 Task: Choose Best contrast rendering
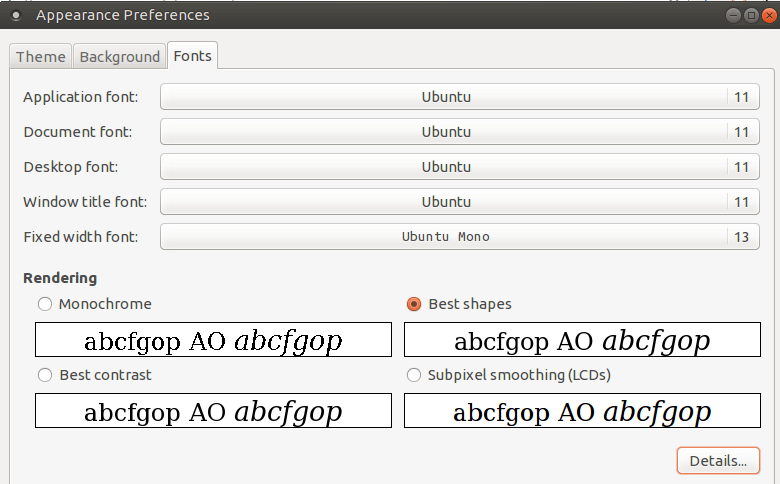[44, 375]
